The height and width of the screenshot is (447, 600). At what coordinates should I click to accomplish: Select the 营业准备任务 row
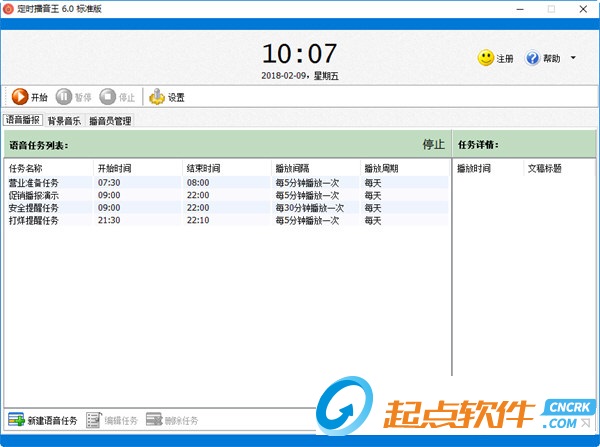[227, 183]
